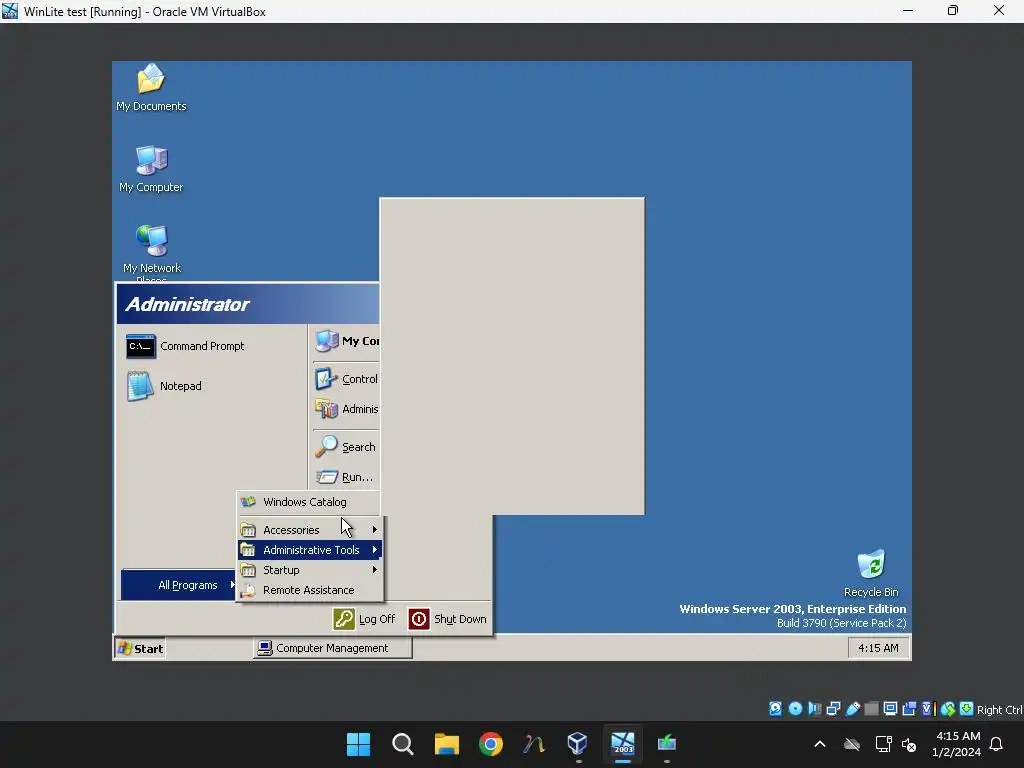The image size is (1024, 768).
Task: Click the muted volume tray icon
Action: coord(908,744)
